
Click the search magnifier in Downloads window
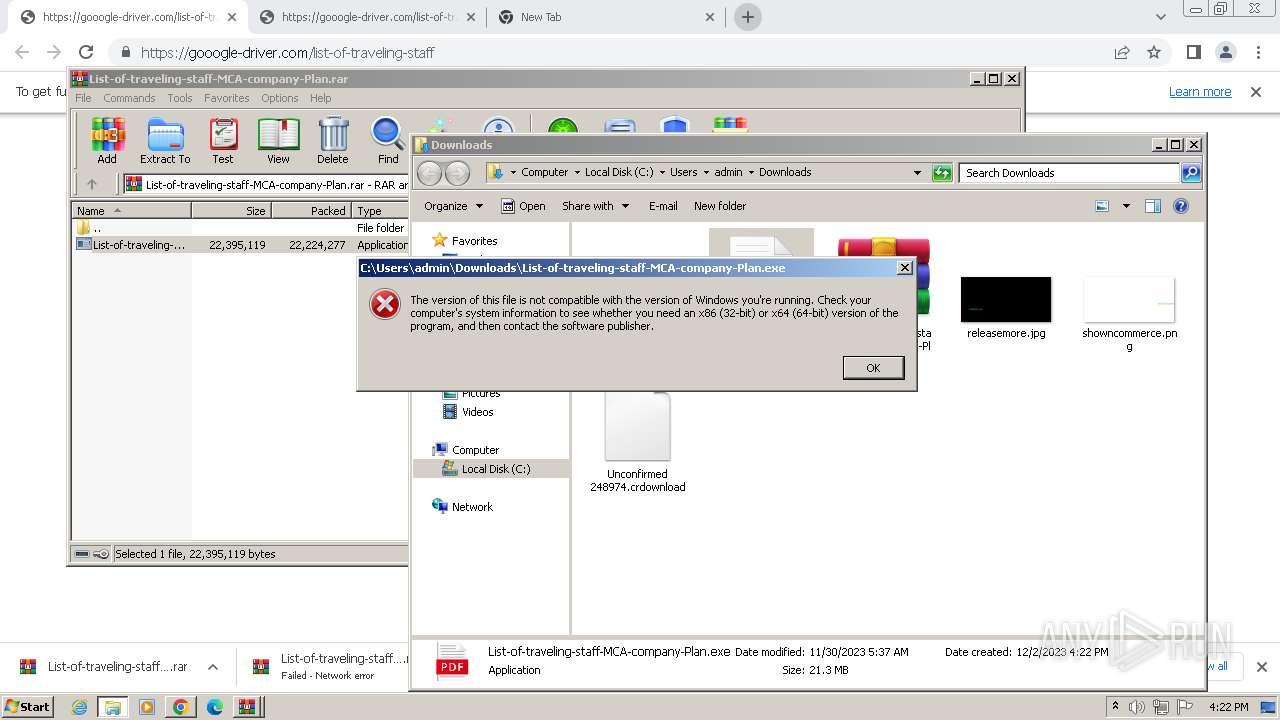click(1190, 173)
